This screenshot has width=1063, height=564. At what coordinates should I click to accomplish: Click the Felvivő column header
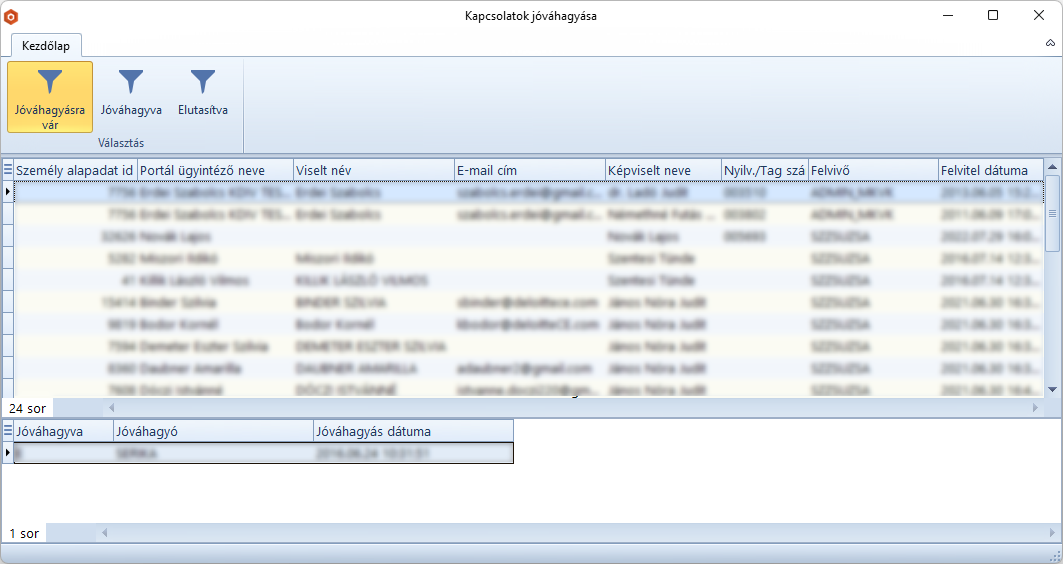pos(872,170)
